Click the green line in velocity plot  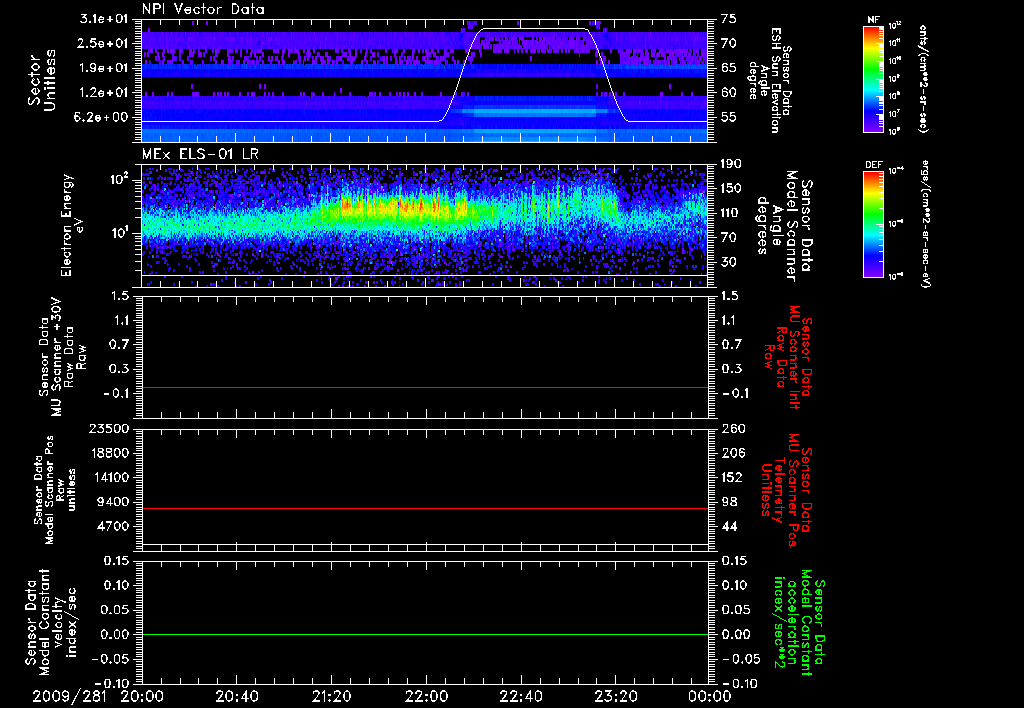(x=424, y=634)
